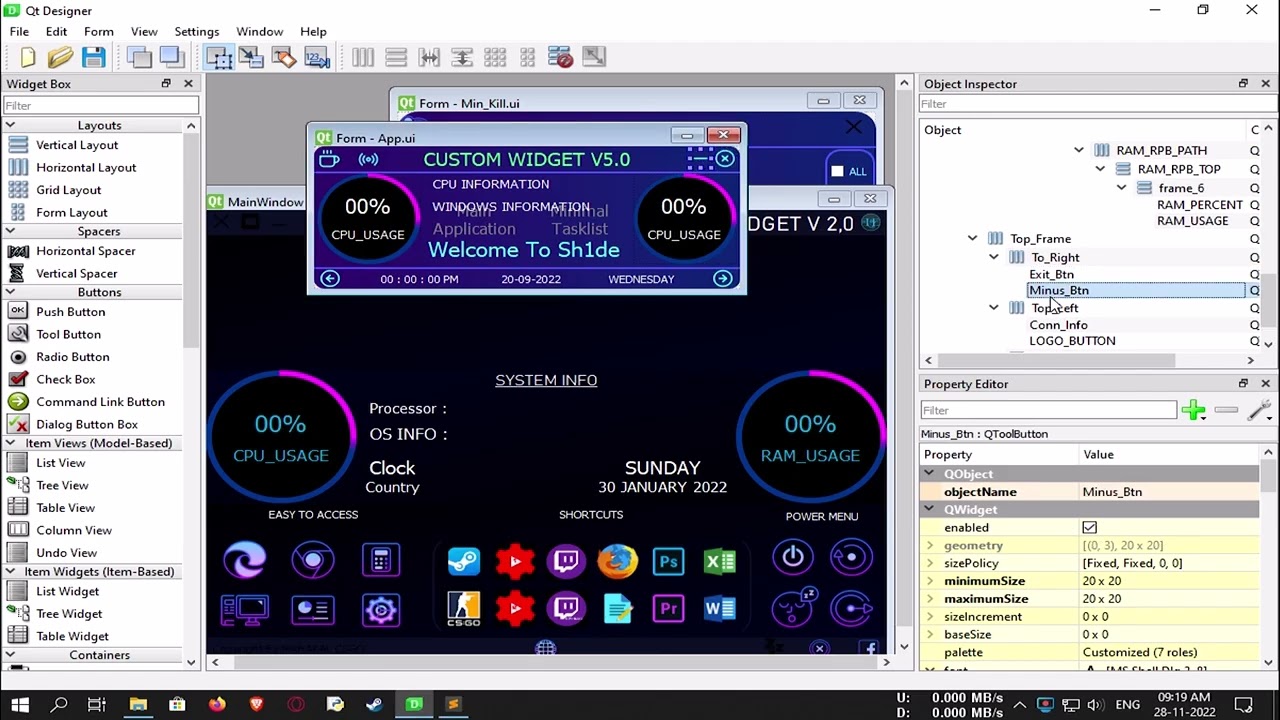This screenshot has width=1280, height=720.
Task: Click the Open form folder icon
Action: [60, 57]
